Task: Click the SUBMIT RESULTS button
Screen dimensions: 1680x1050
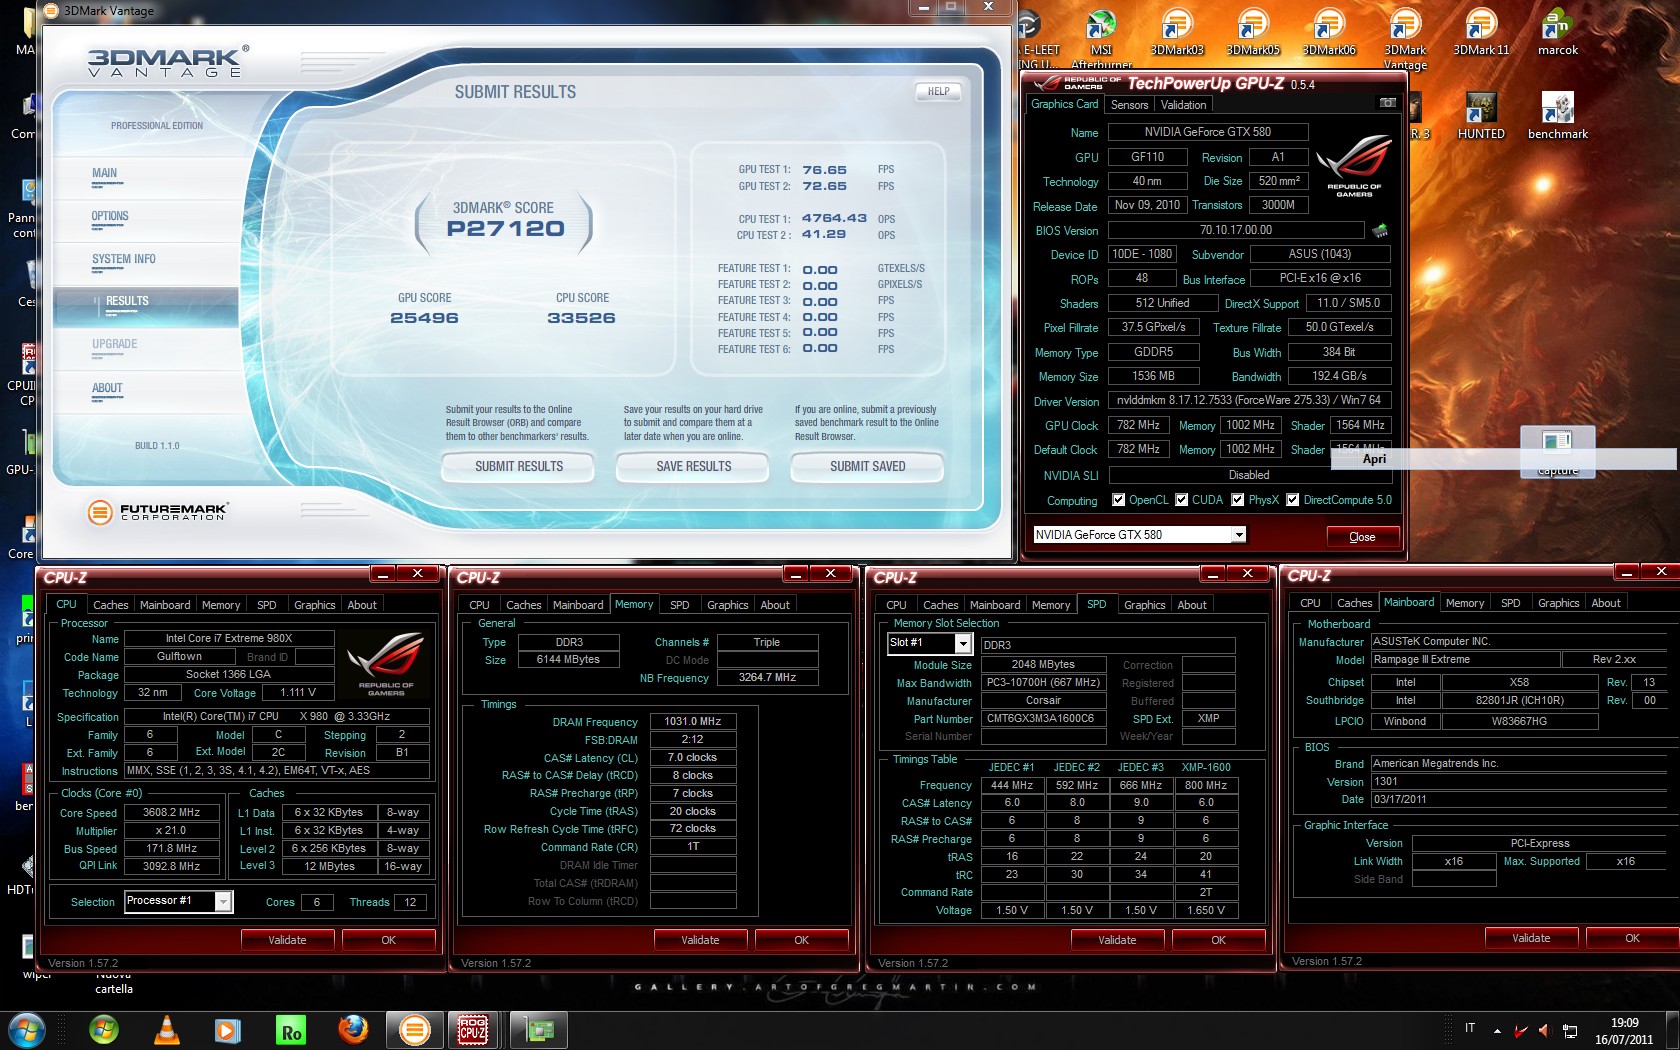Action: 519,466
